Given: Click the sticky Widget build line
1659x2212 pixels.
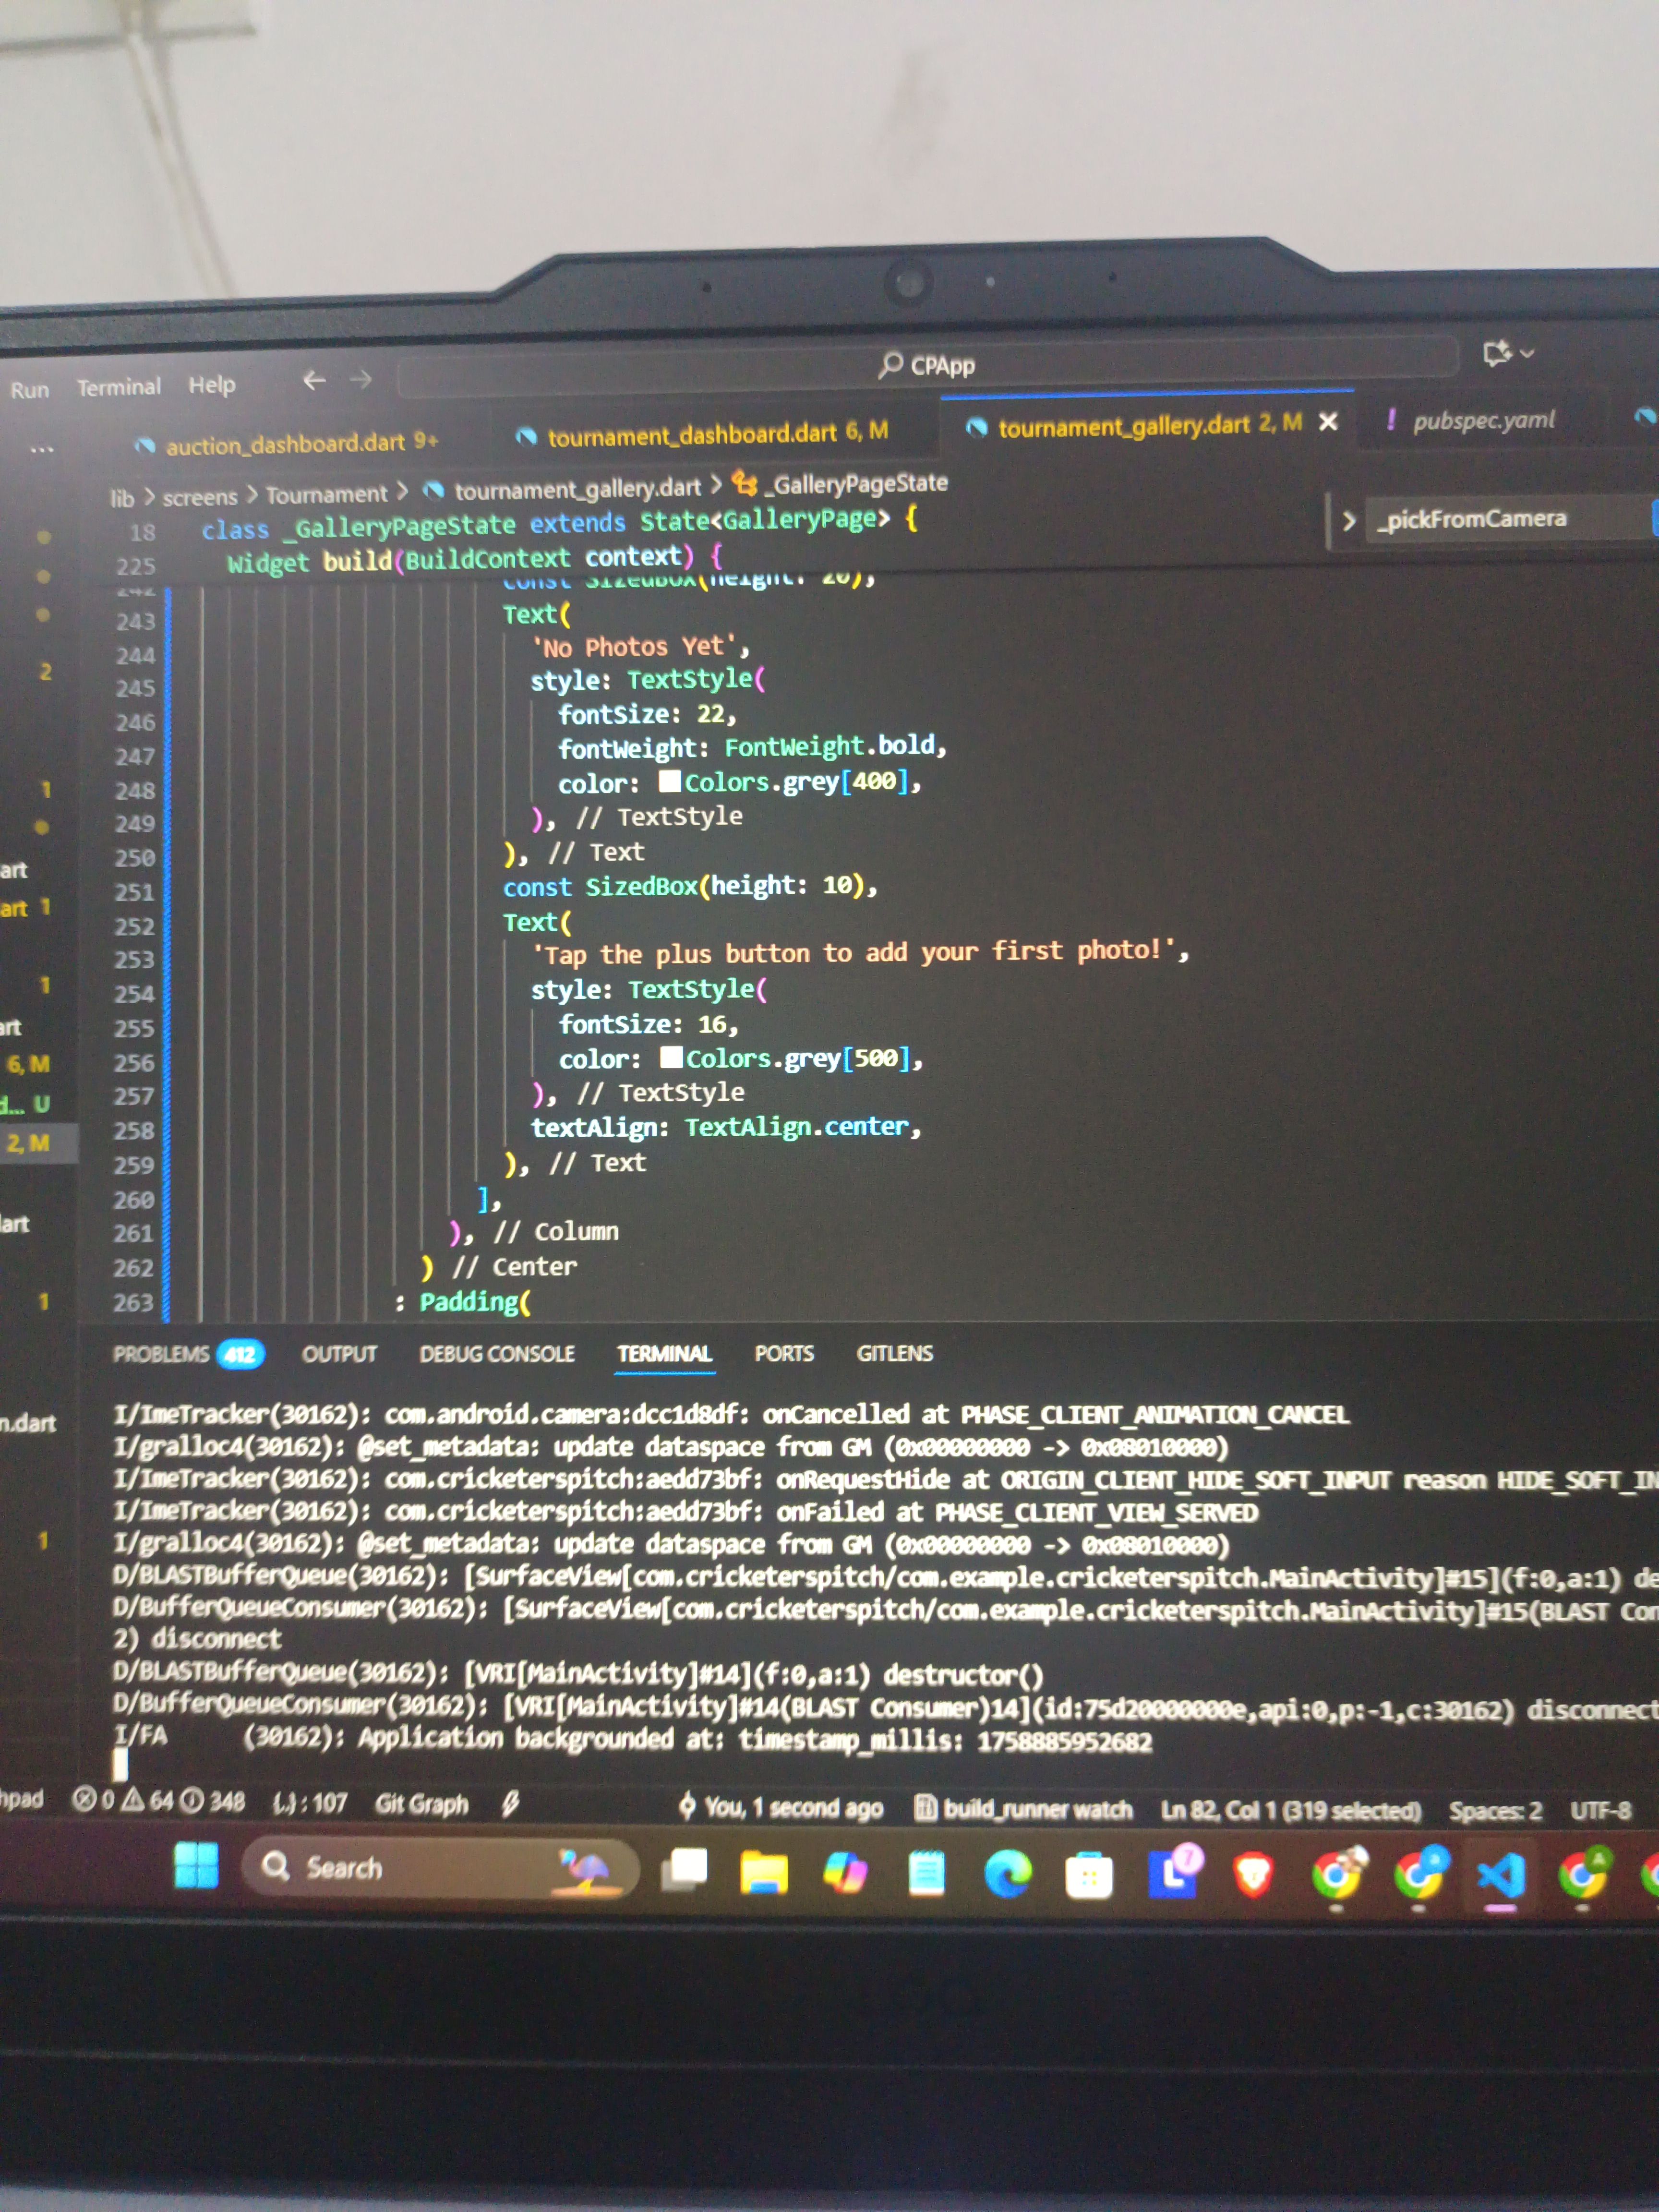Looking at the screenshot, I should click(475, 558).
